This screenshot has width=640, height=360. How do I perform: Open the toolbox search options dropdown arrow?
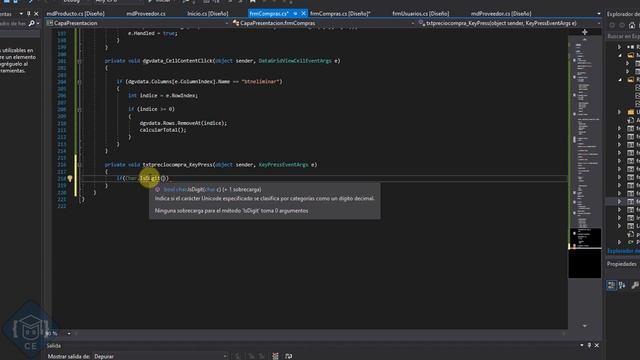38,24
